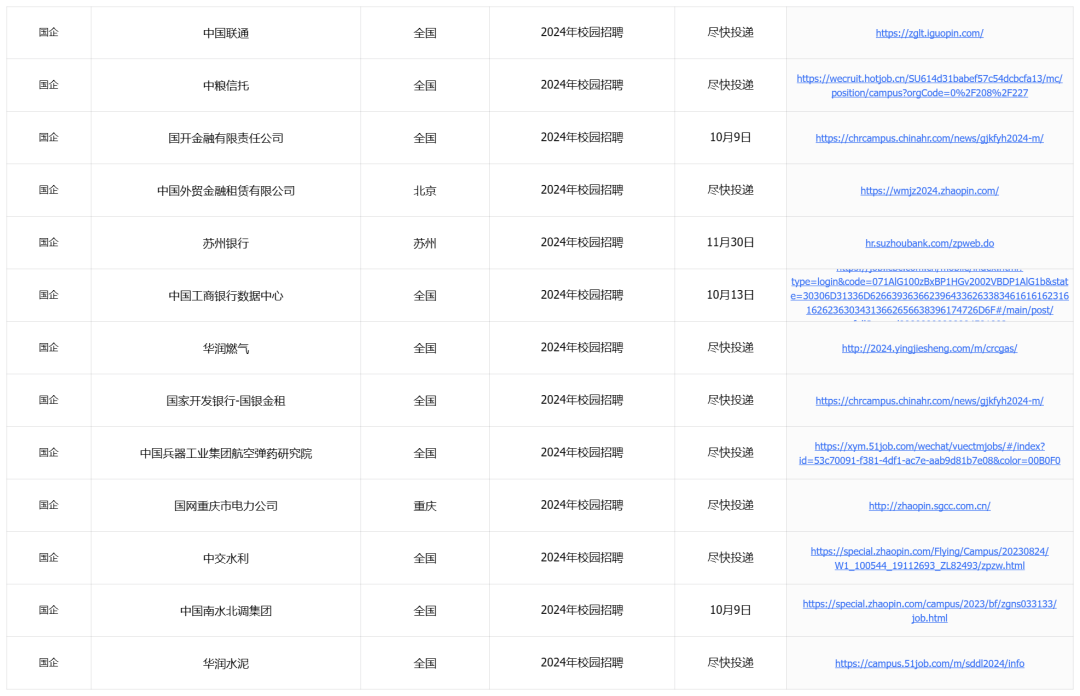Select the 中国工商银行数据中心 cell
The width and height of the screenshot is (1080, 696).
tap(226, 296)
